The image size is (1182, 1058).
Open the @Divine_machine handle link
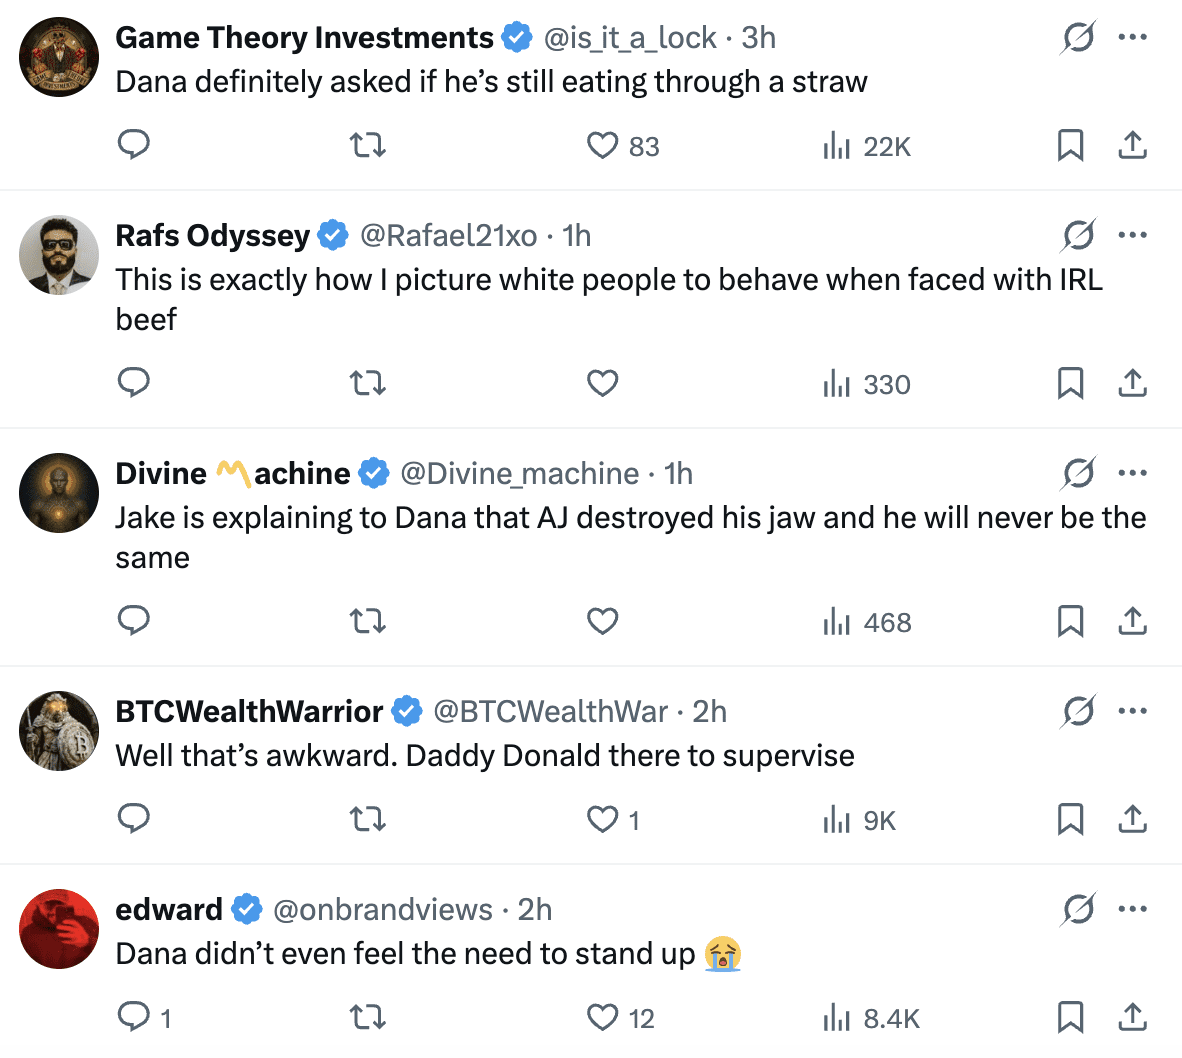[x=519, y=474]
